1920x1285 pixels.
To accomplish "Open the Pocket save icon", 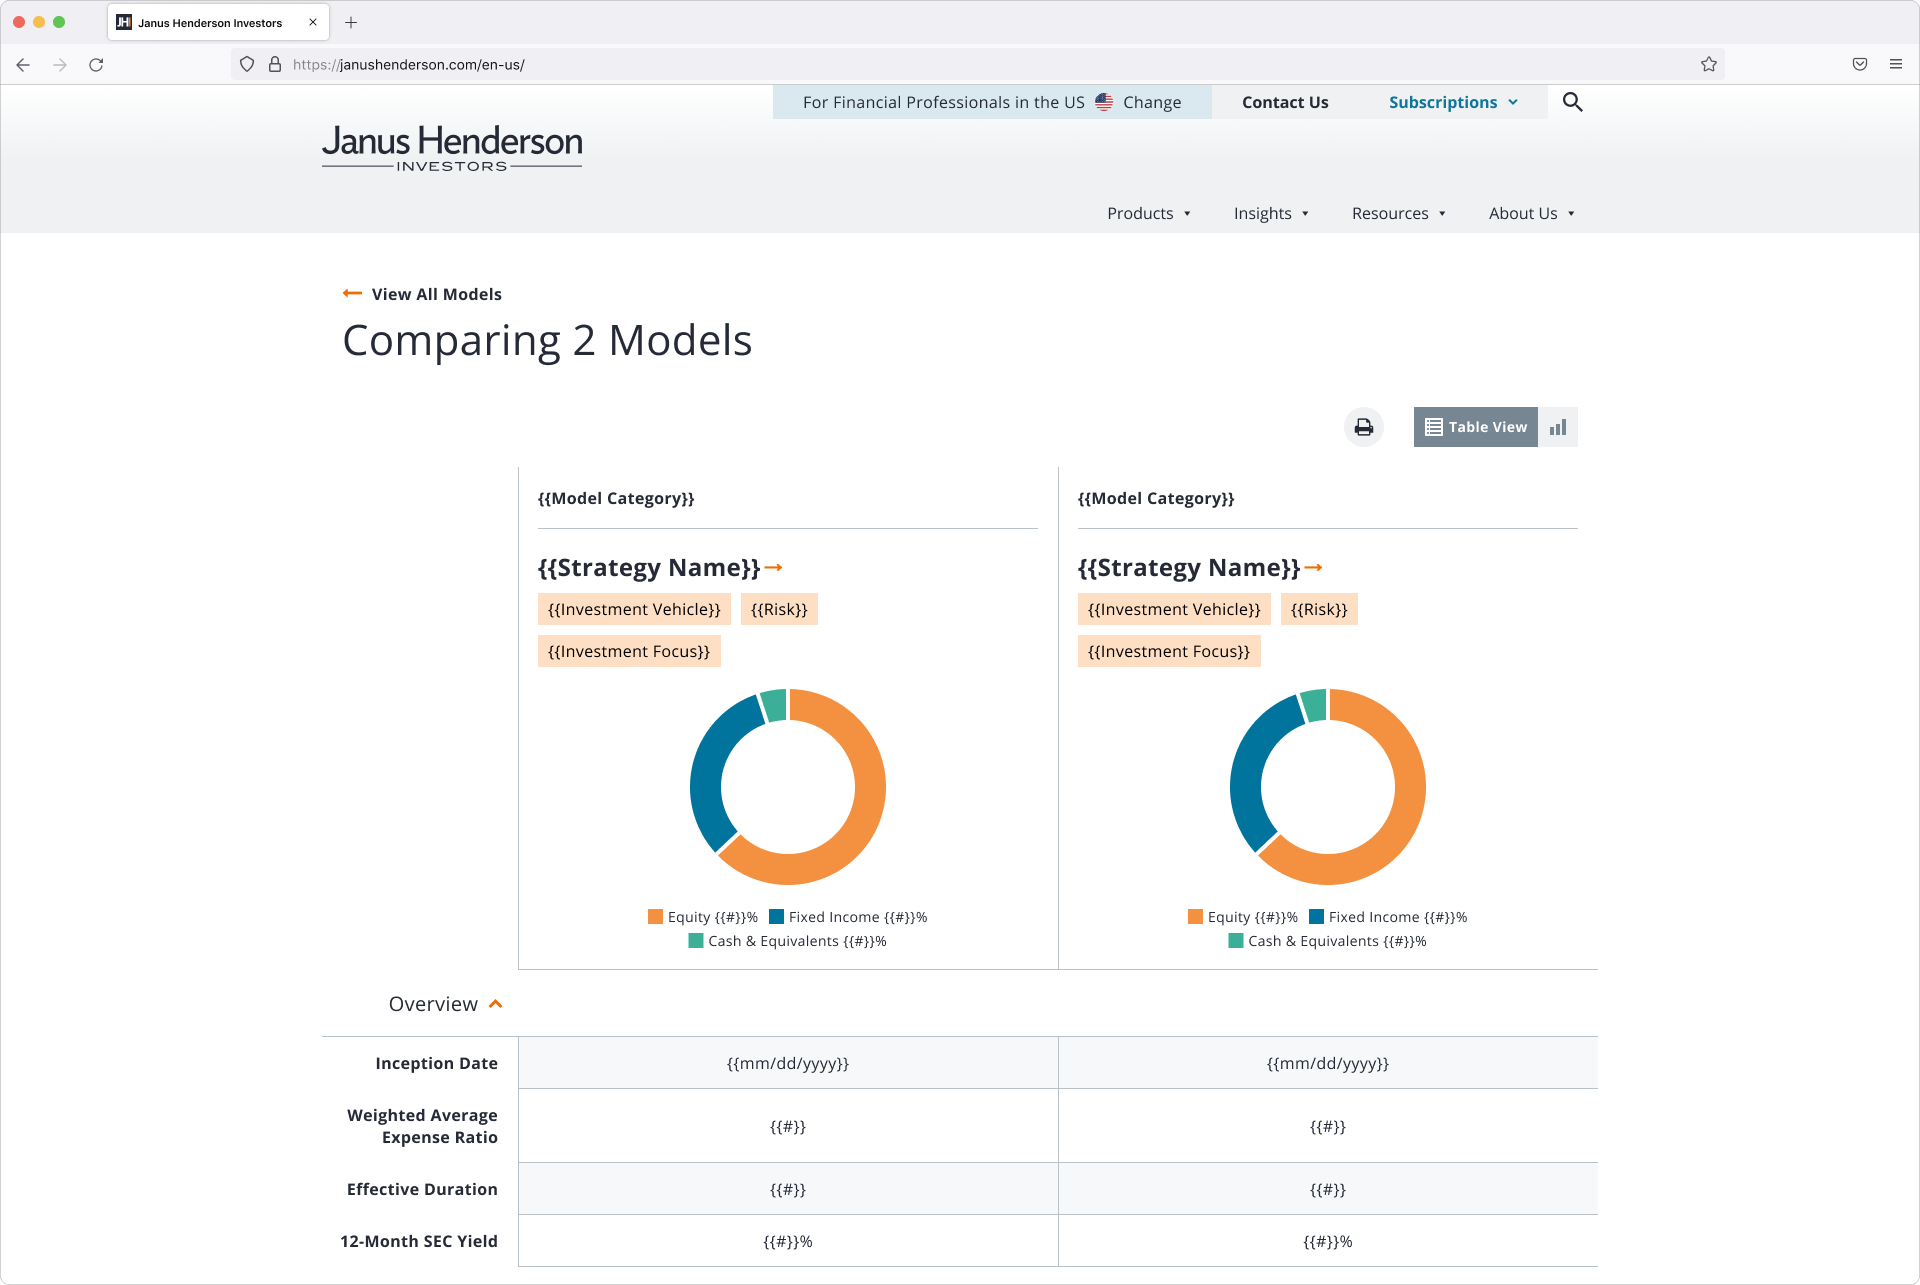I will tap(1860, 64).
